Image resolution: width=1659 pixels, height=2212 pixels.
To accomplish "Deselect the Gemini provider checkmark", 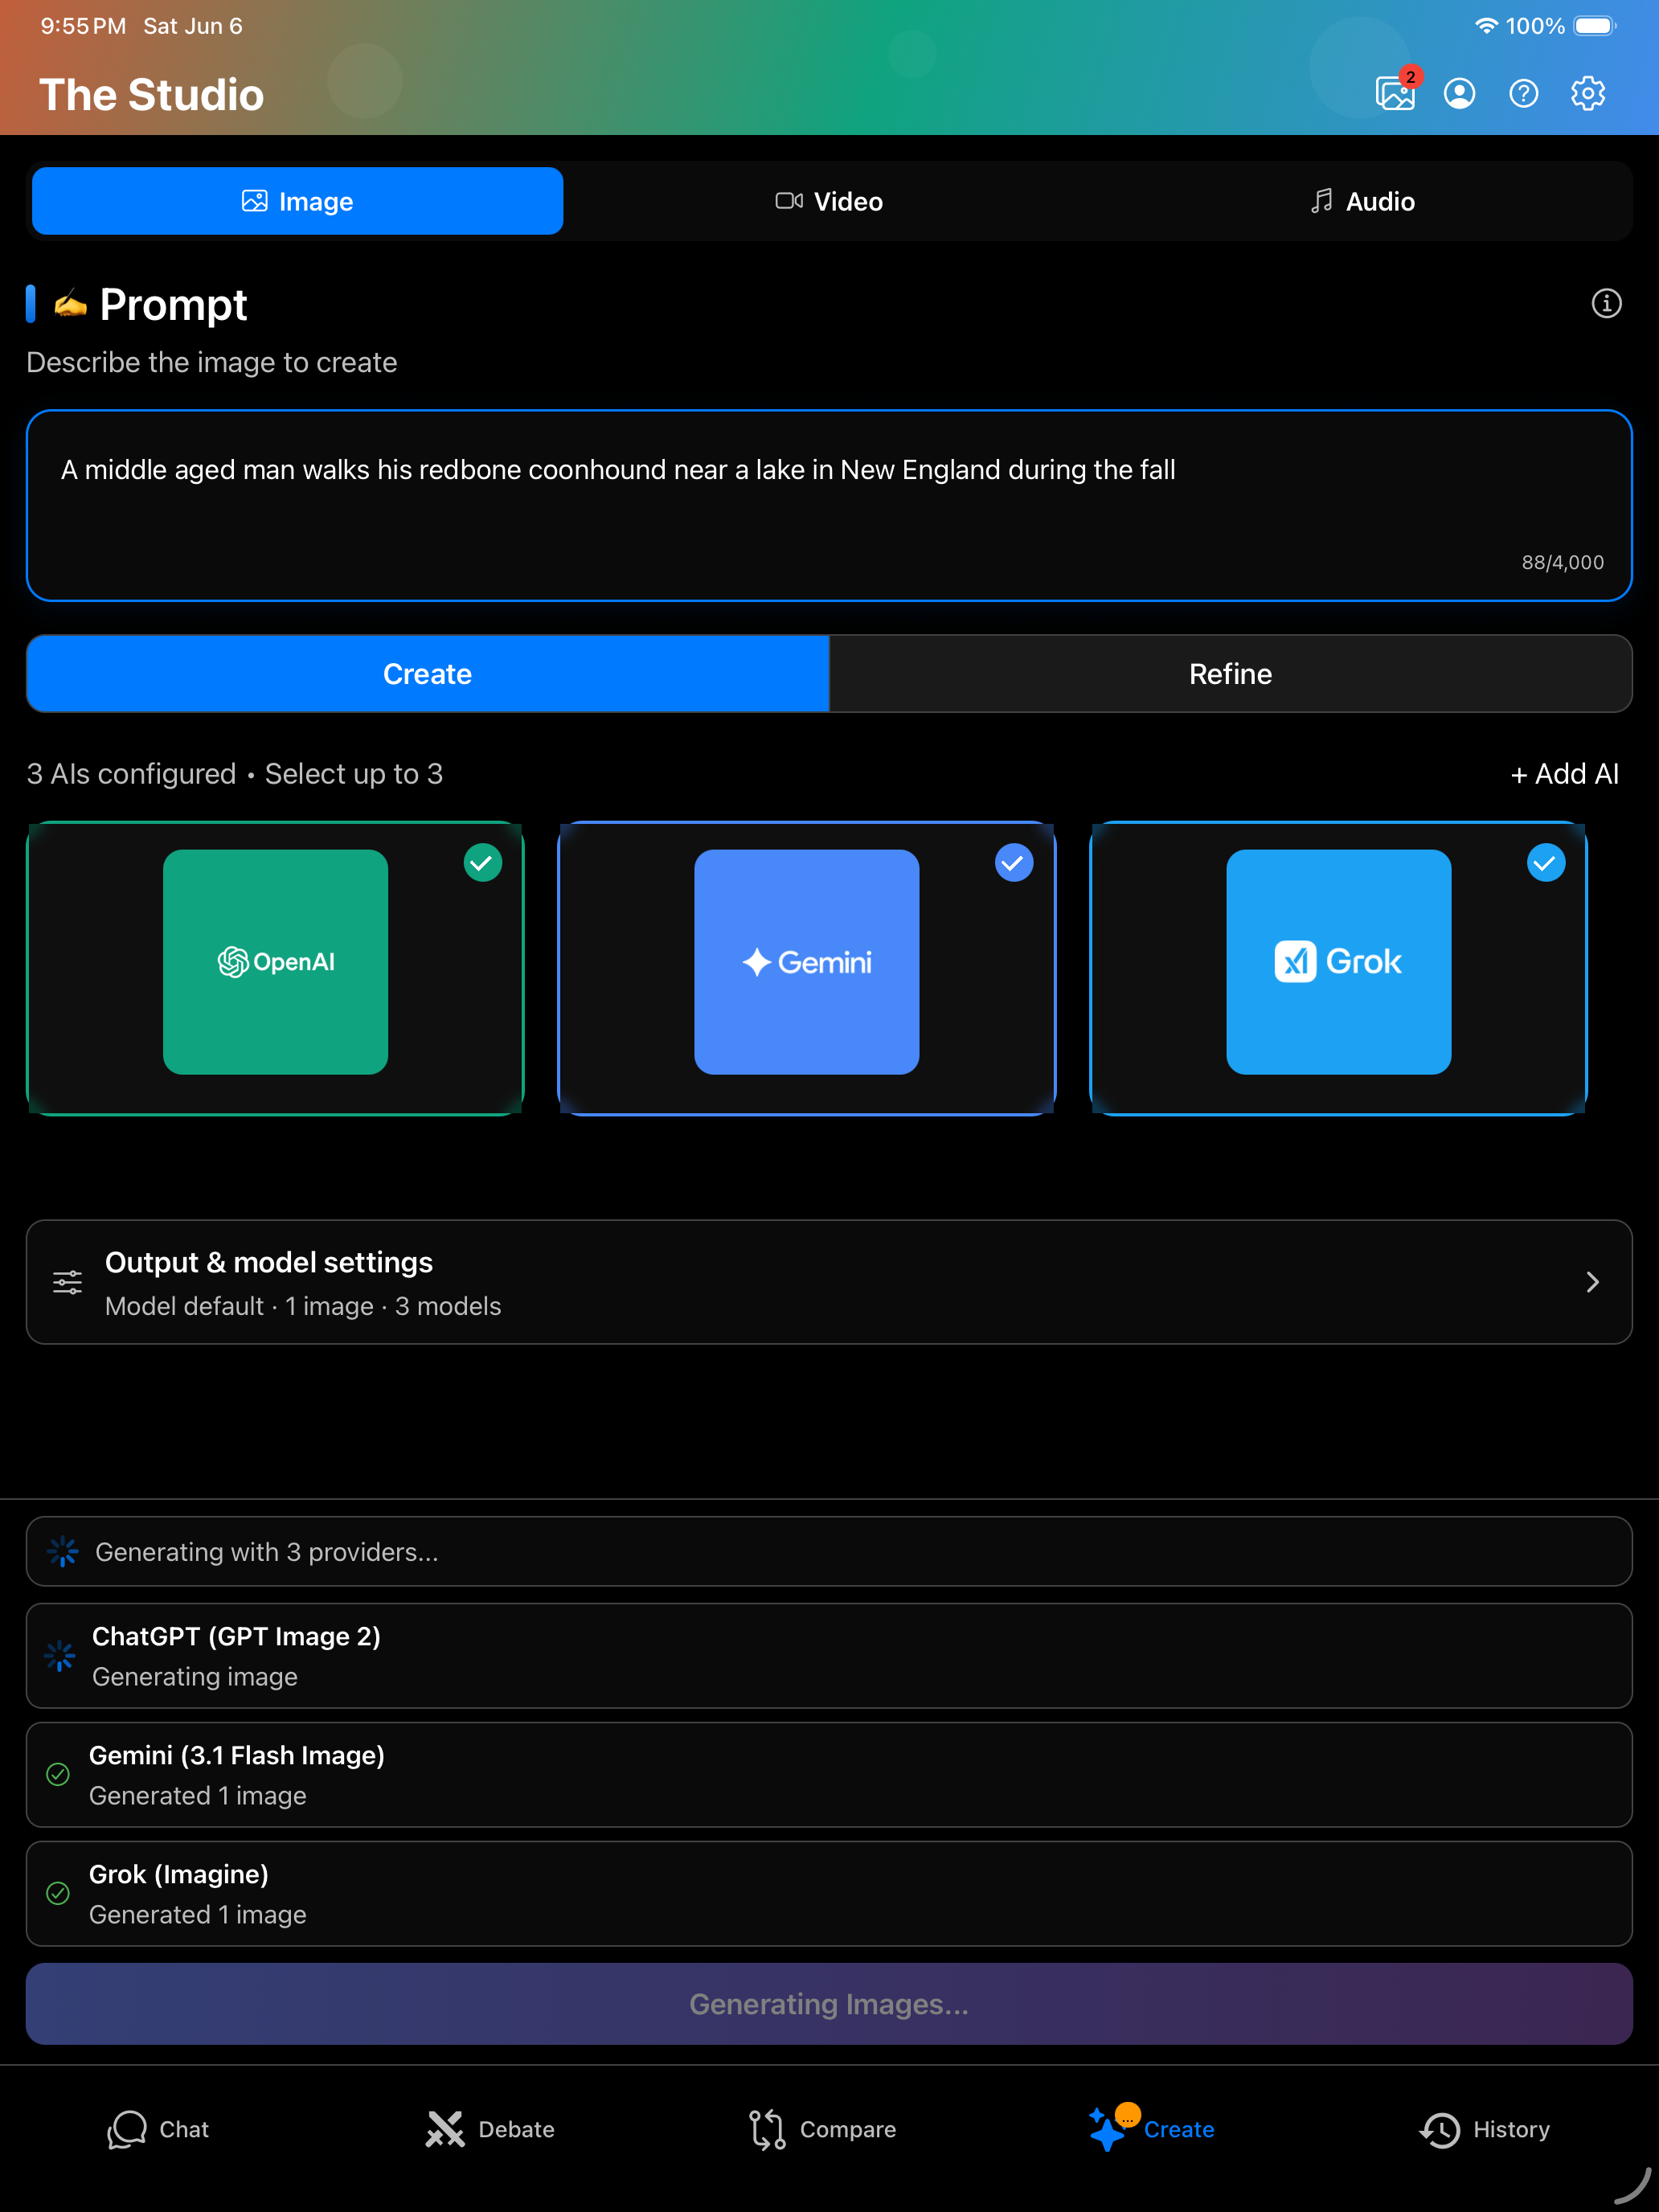I will pyautogui.click(x=1013, y=862).
